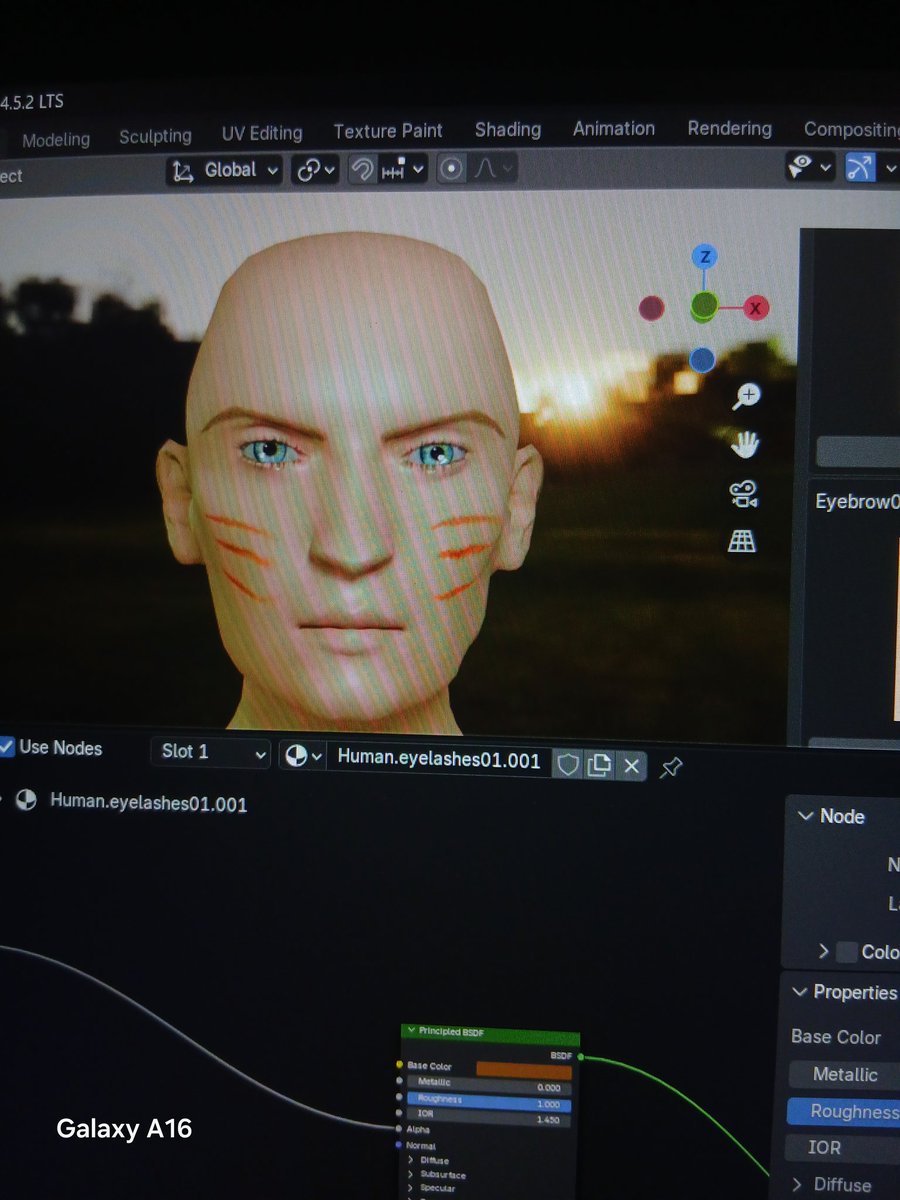Image resolution: width=900 pixels, height=1200 pixels.
Task: Click the orange Base Color swatch on node
Action: click(524, 1071)
